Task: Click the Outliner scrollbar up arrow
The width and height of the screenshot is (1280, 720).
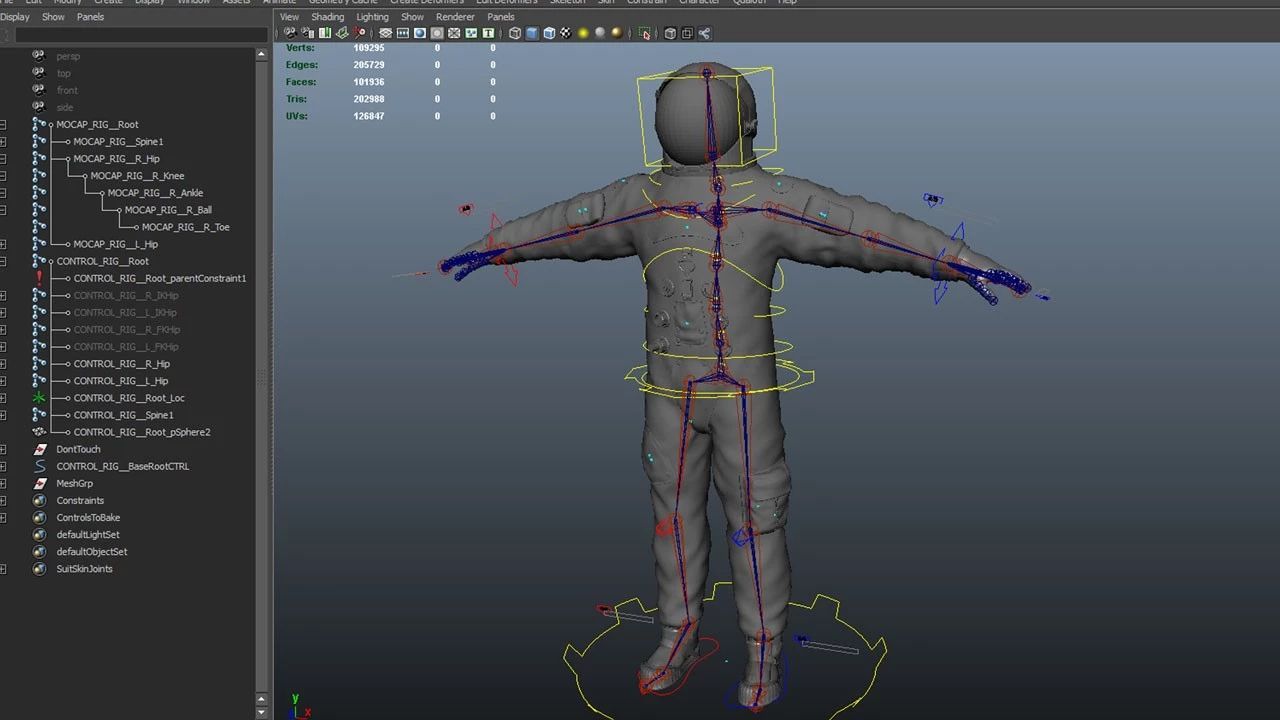Action: [262, 52]
